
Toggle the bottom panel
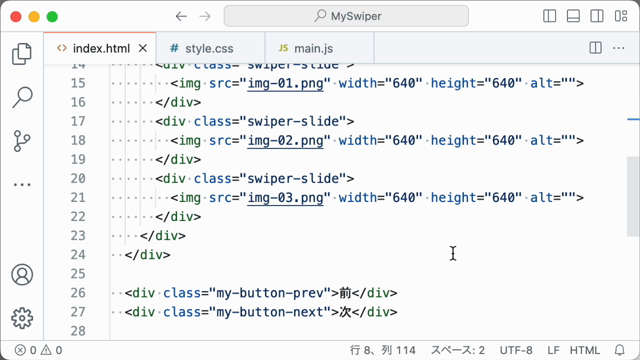(x=573, y=16)
